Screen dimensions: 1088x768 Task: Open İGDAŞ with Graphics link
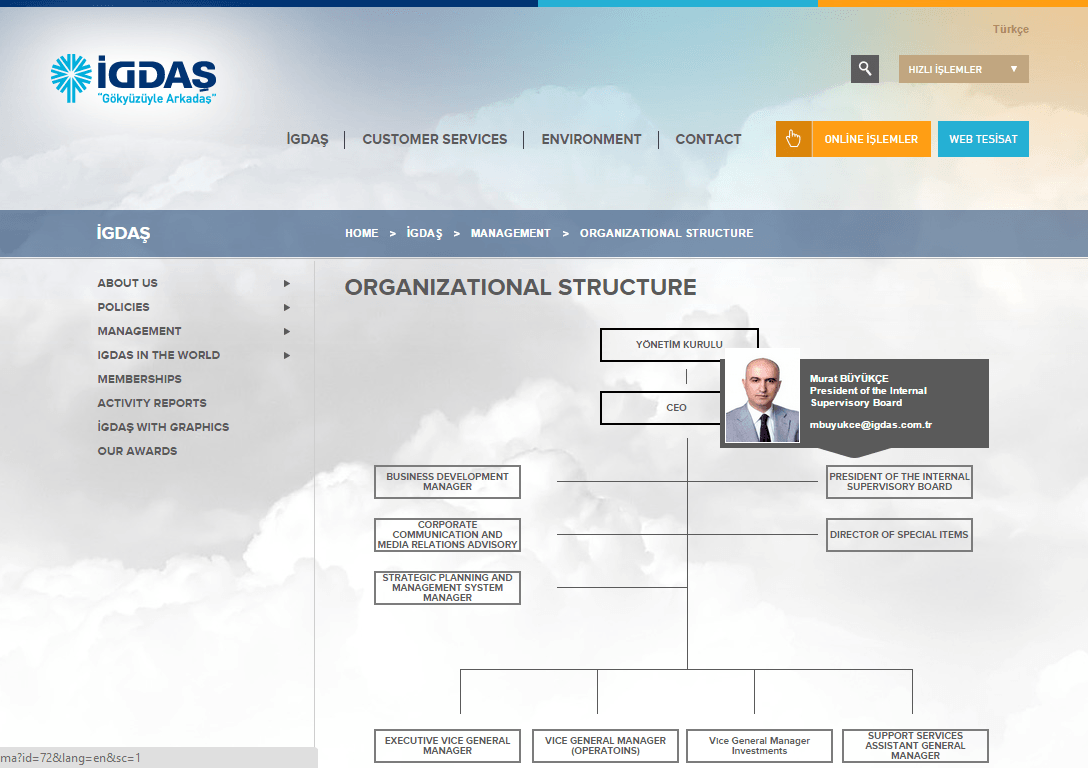click(163, 427)
